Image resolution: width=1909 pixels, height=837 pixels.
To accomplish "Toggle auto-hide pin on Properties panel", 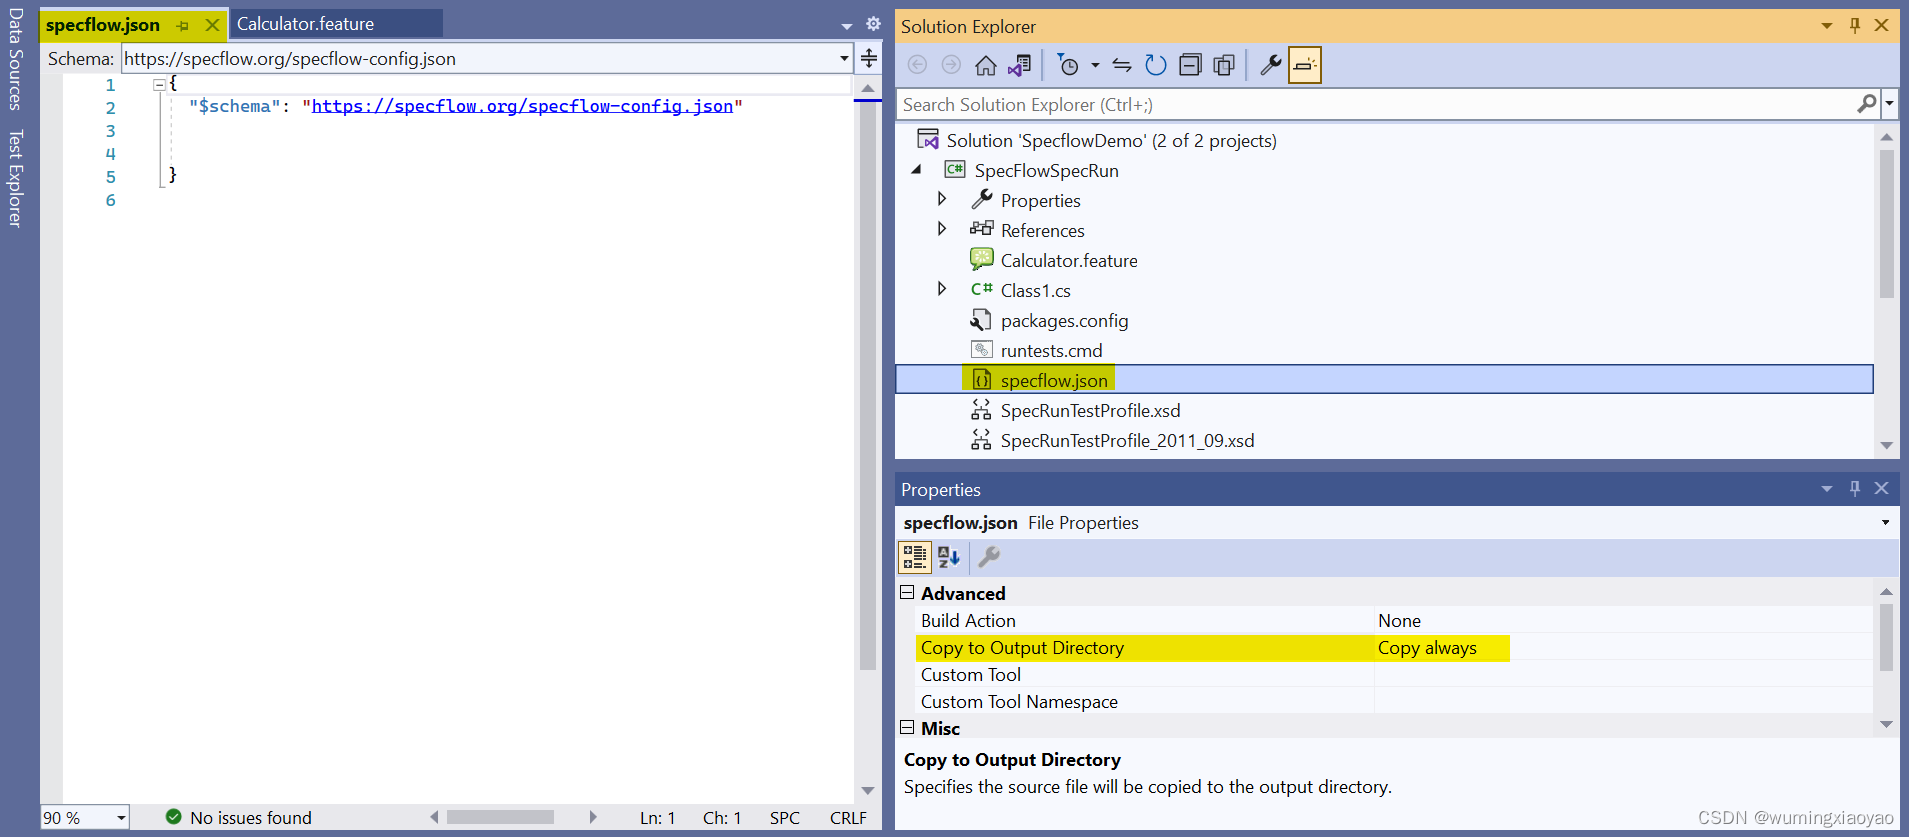I will [x=1855, y=488].
